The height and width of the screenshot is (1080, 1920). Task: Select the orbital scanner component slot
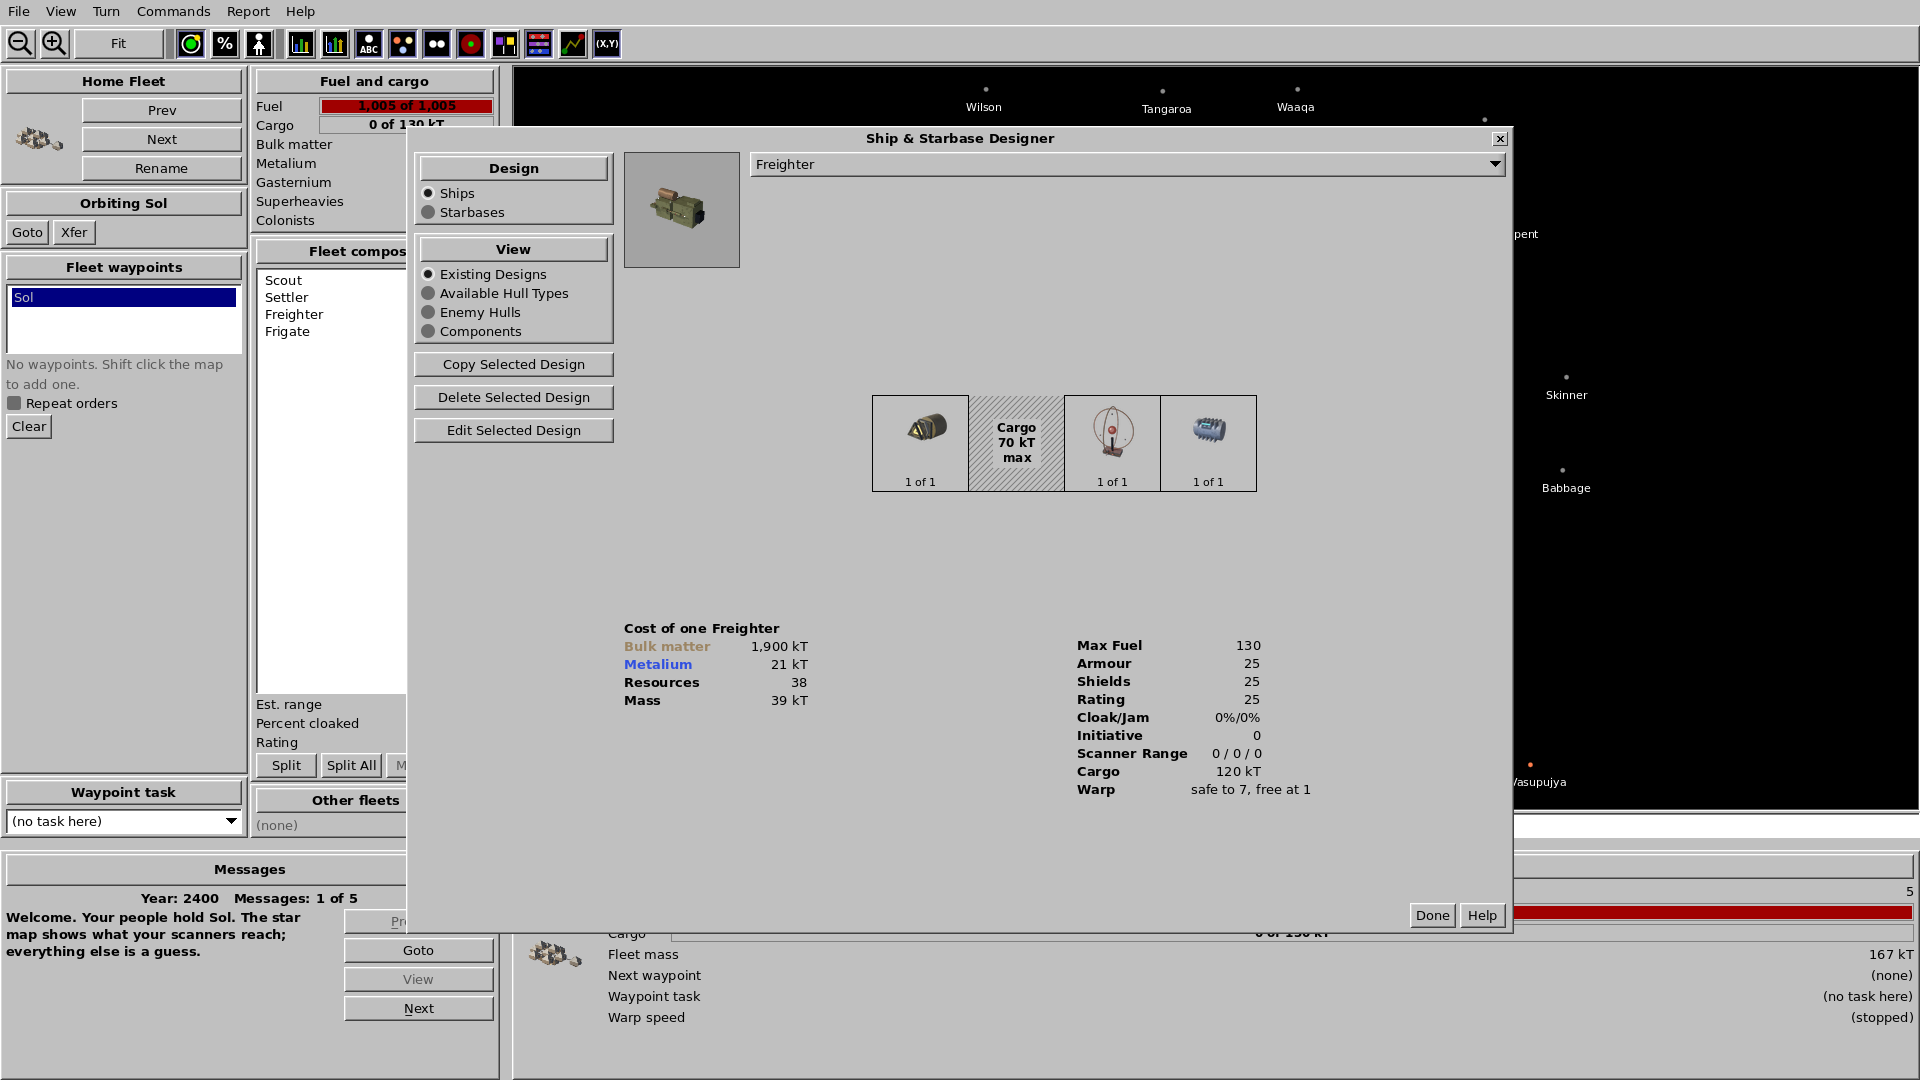pos(1112,443)
